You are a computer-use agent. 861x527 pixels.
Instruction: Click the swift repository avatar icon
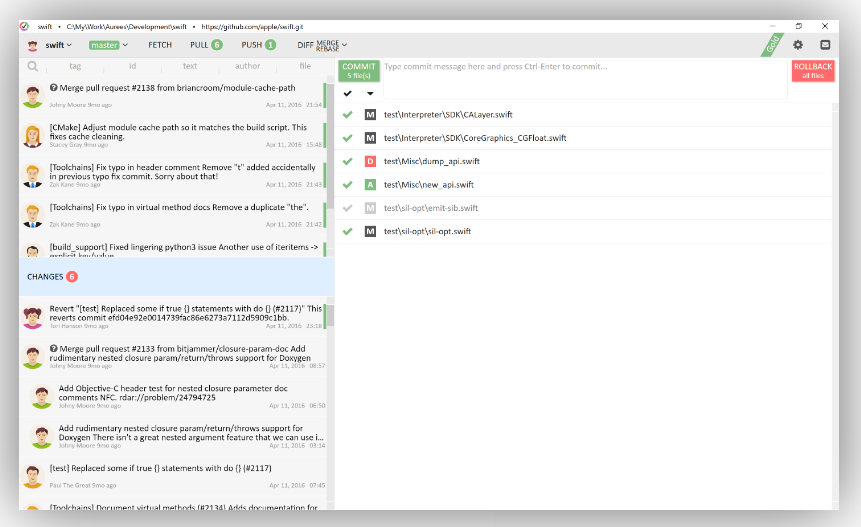(32, 45)
